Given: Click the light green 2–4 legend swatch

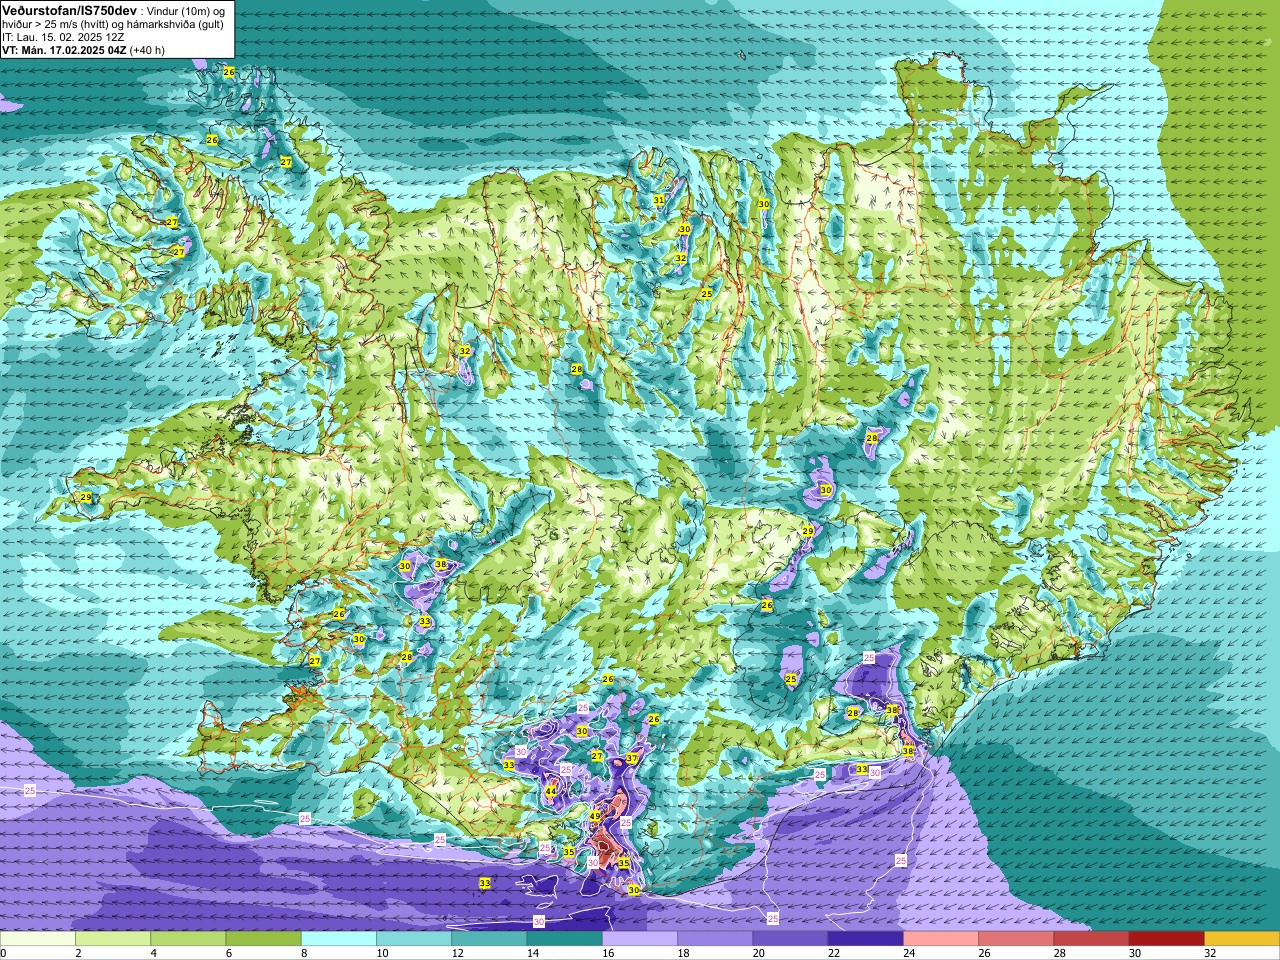Looking at the screenshot, I should 113,939.
